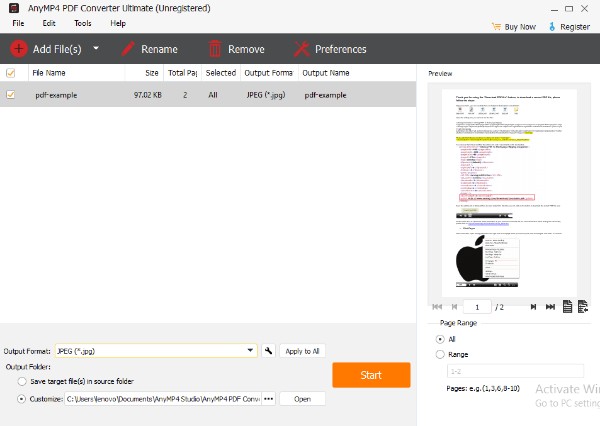Viewport: 600px width, 426px height.
Task: Click the preview page number field
Action: pos(477,307)
